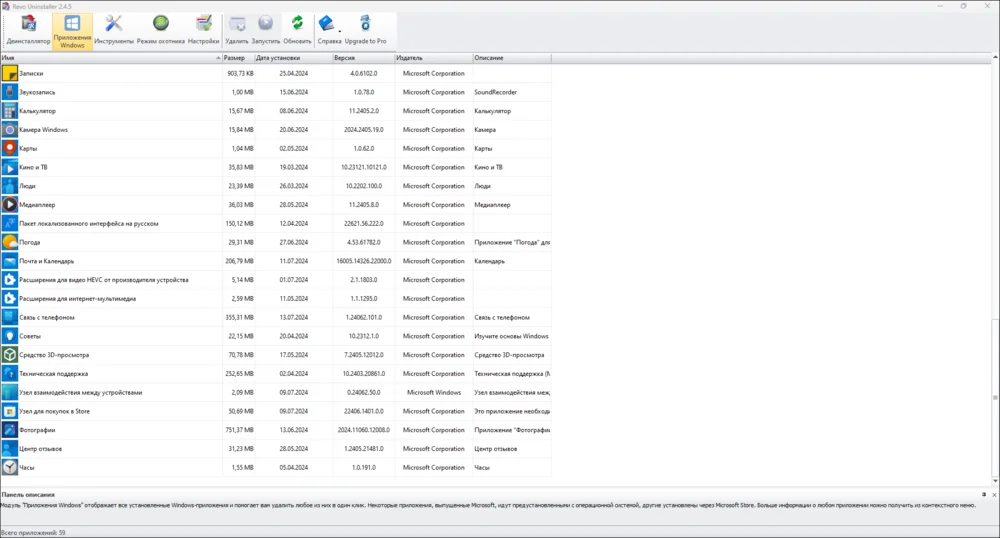Select the 'Узел для покупок в Store' name
This screenshot has width=1000, height=538.
tap(54, 411)
